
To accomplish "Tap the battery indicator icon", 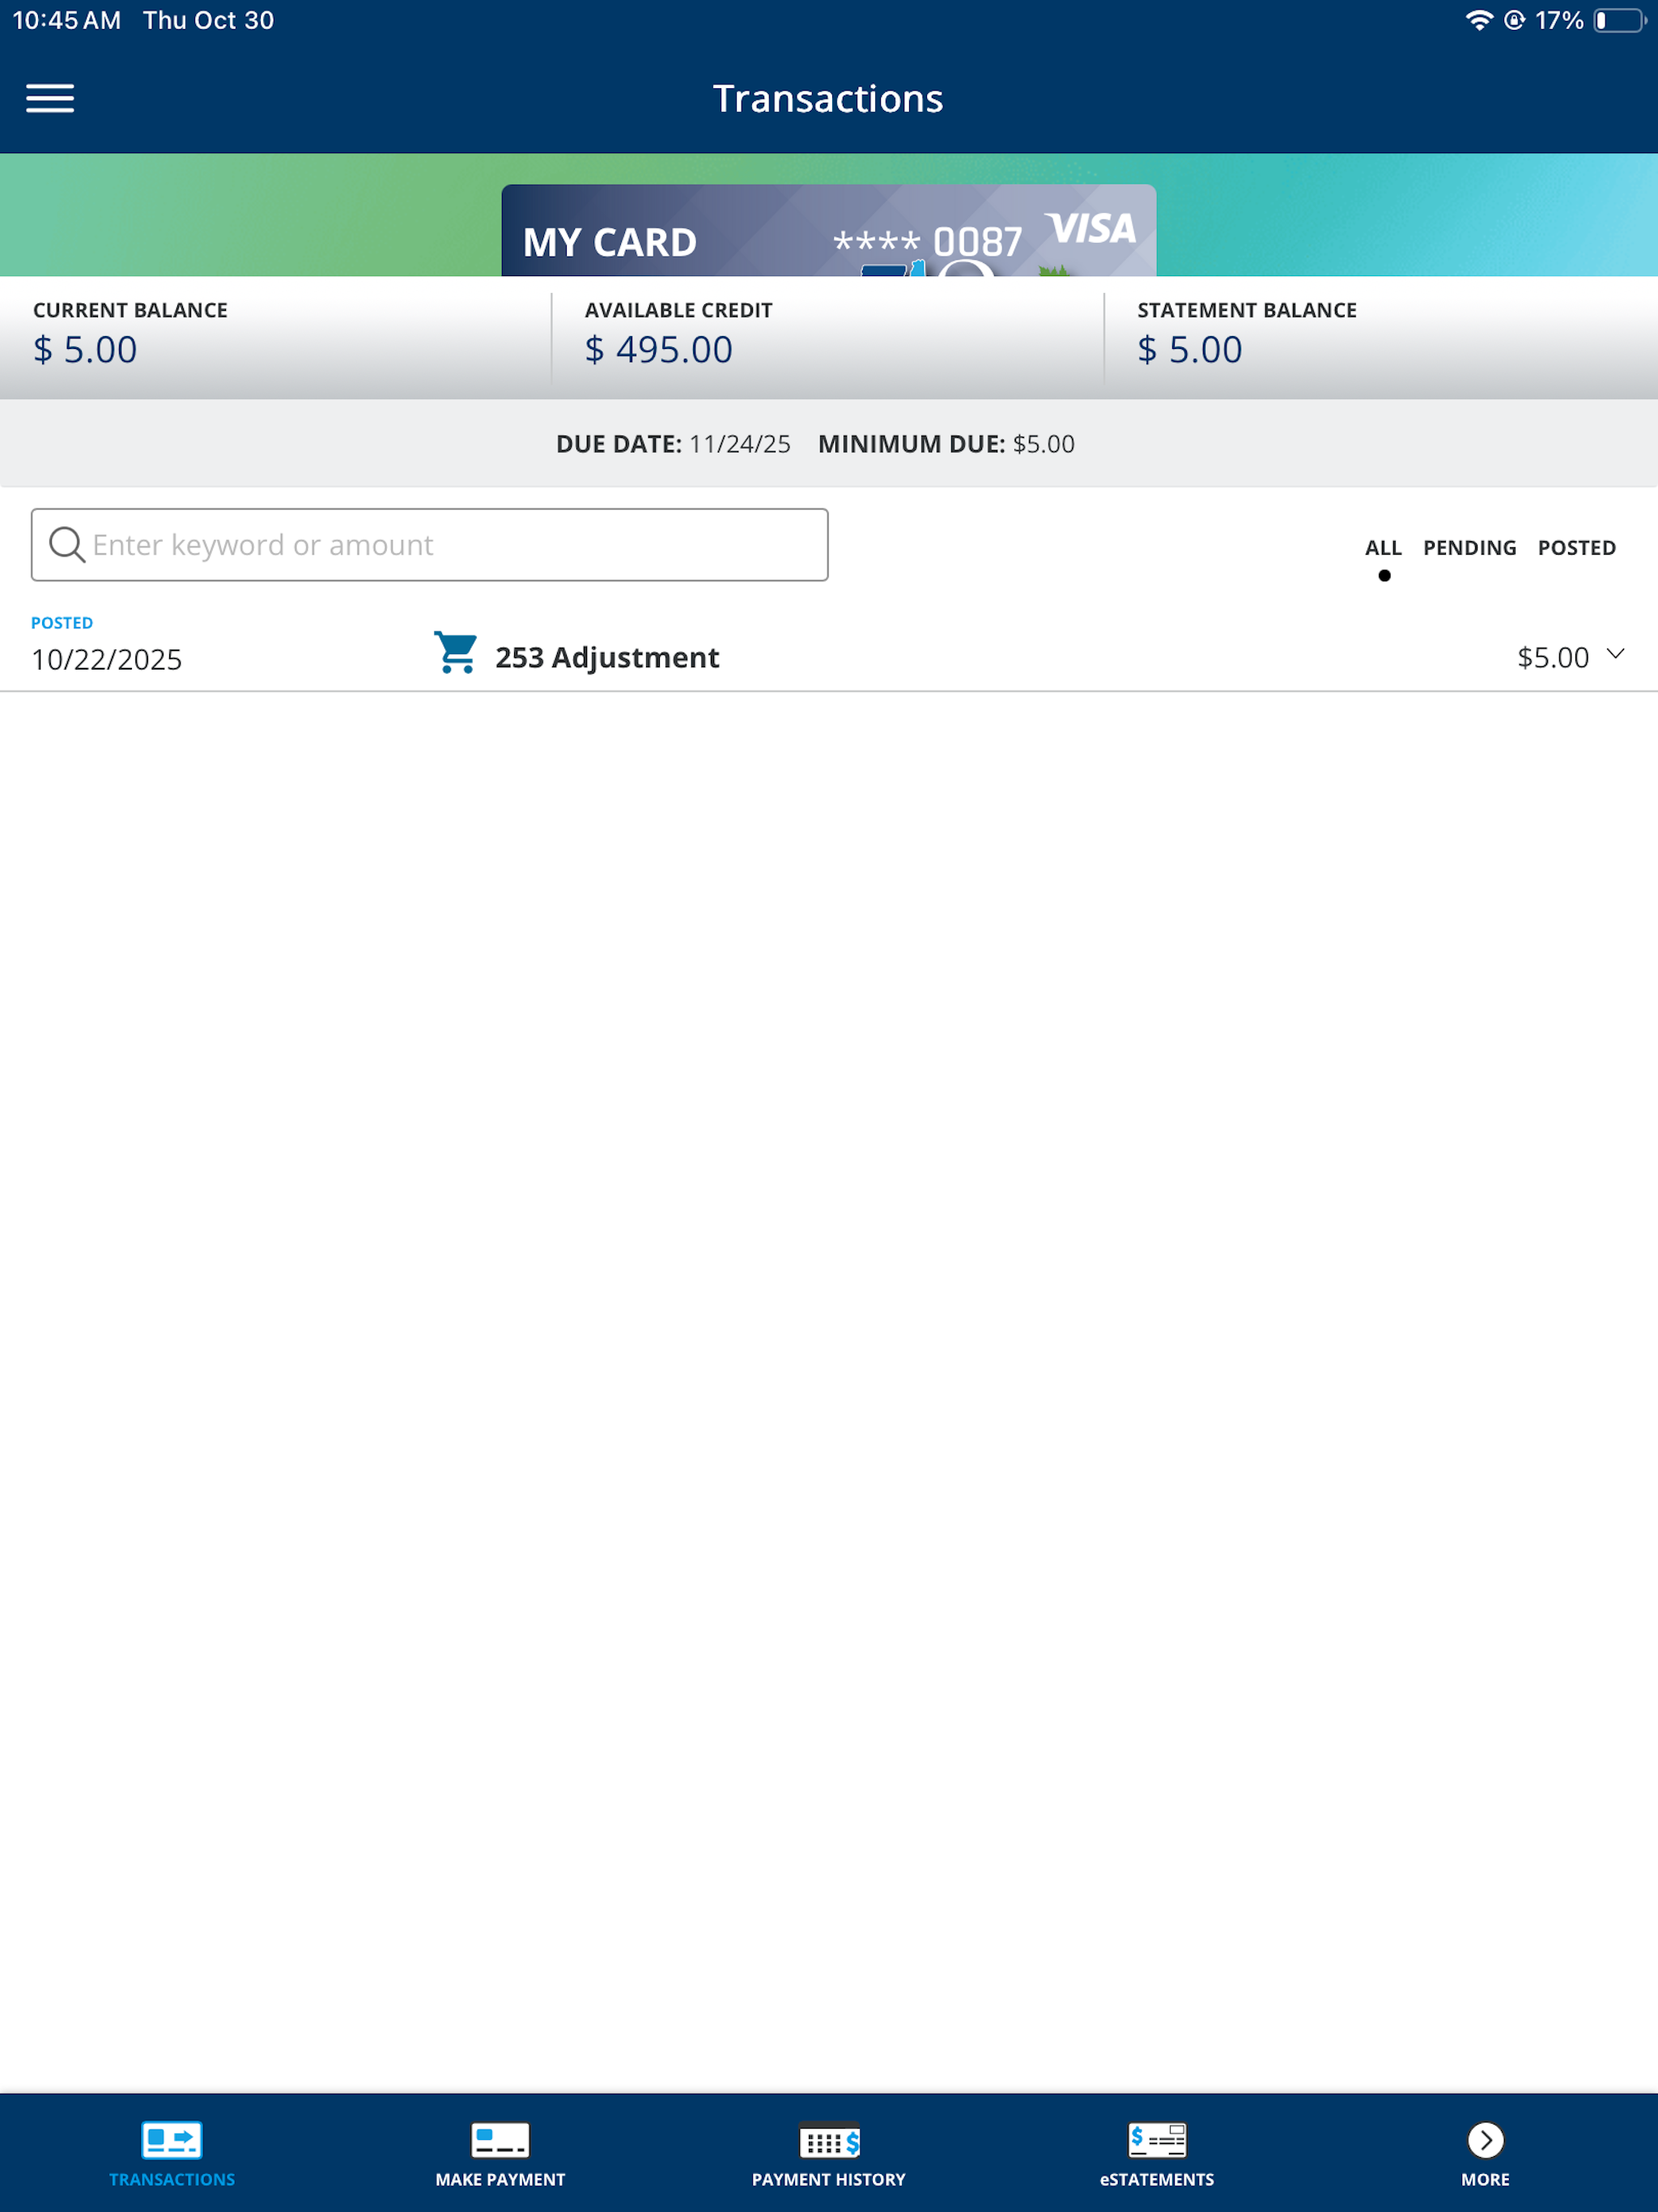I will pyautogui.click(x=1620, y=20).
